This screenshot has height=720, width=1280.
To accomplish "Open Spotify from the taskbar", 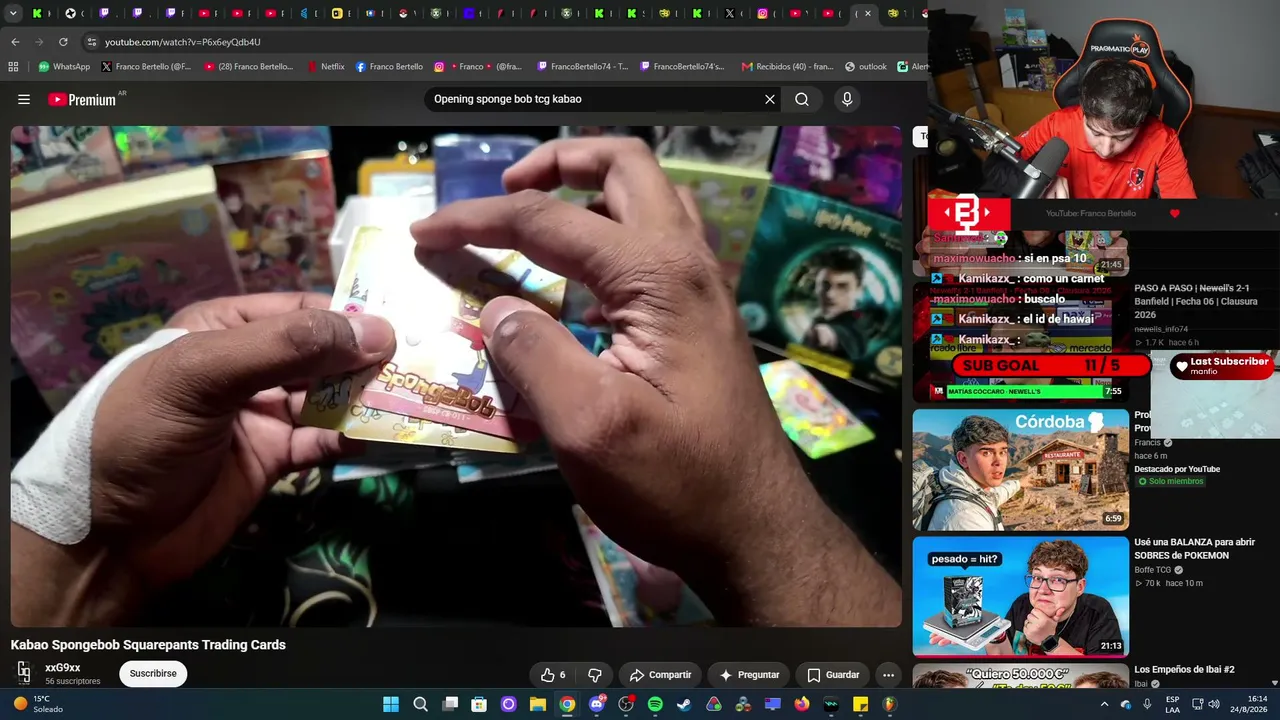I will [655, 704].
